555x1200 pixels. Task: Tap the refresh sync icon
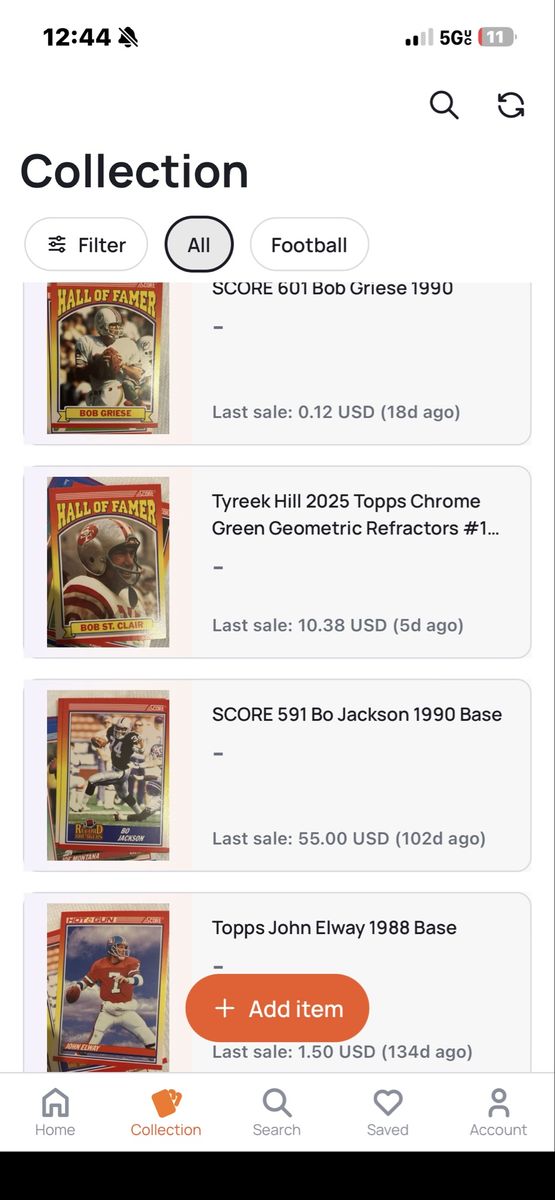pyautogui.click(x=511, y=105)
